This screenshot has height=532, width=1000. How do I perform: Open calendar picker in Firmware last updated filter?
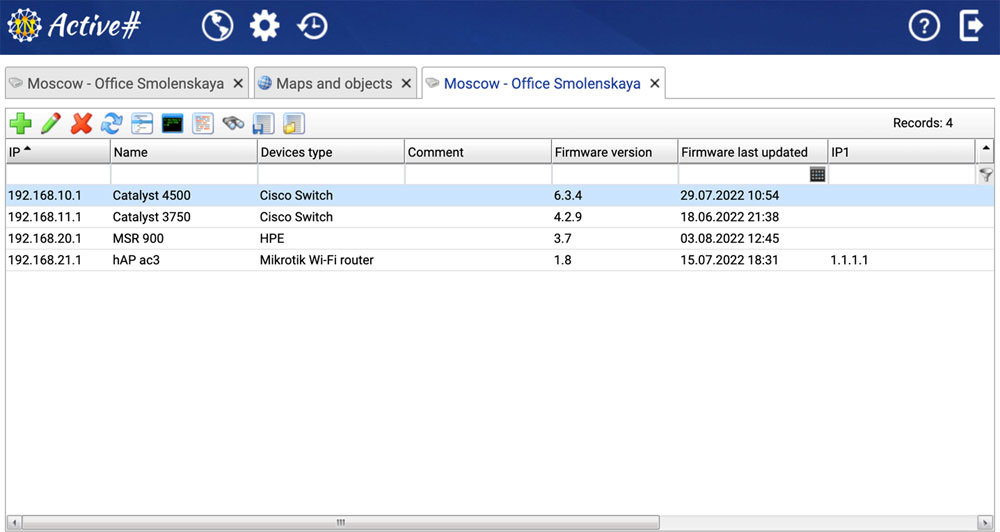(817, 174)
